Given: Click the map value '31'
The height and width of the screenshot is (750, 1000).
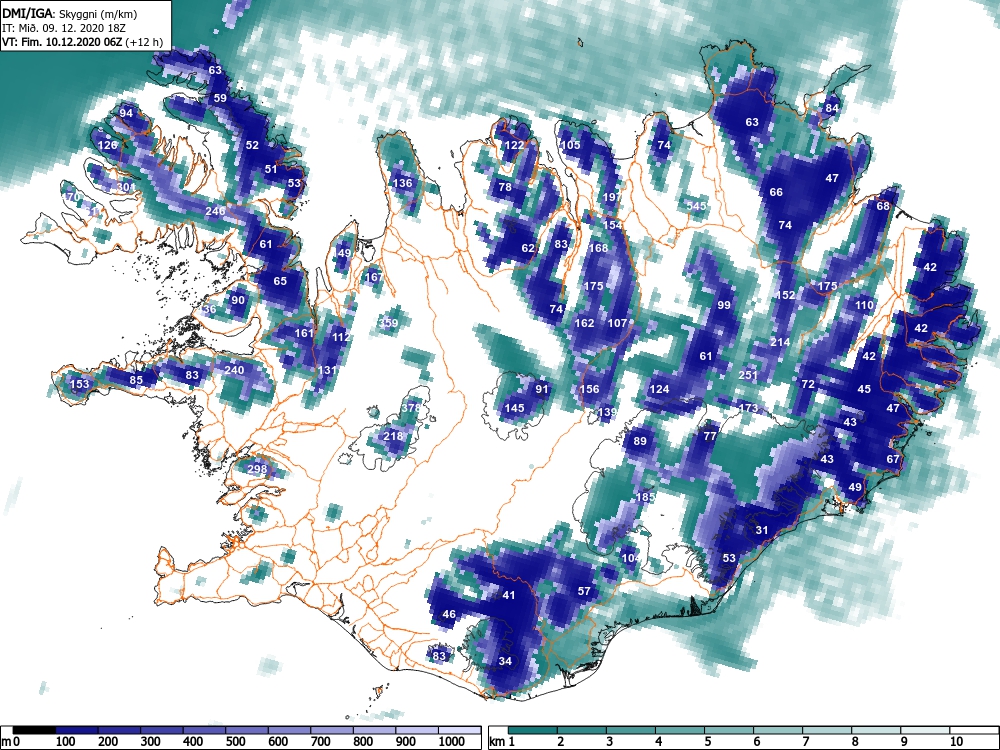Looking at the screenshot, I should click(762, 529).
